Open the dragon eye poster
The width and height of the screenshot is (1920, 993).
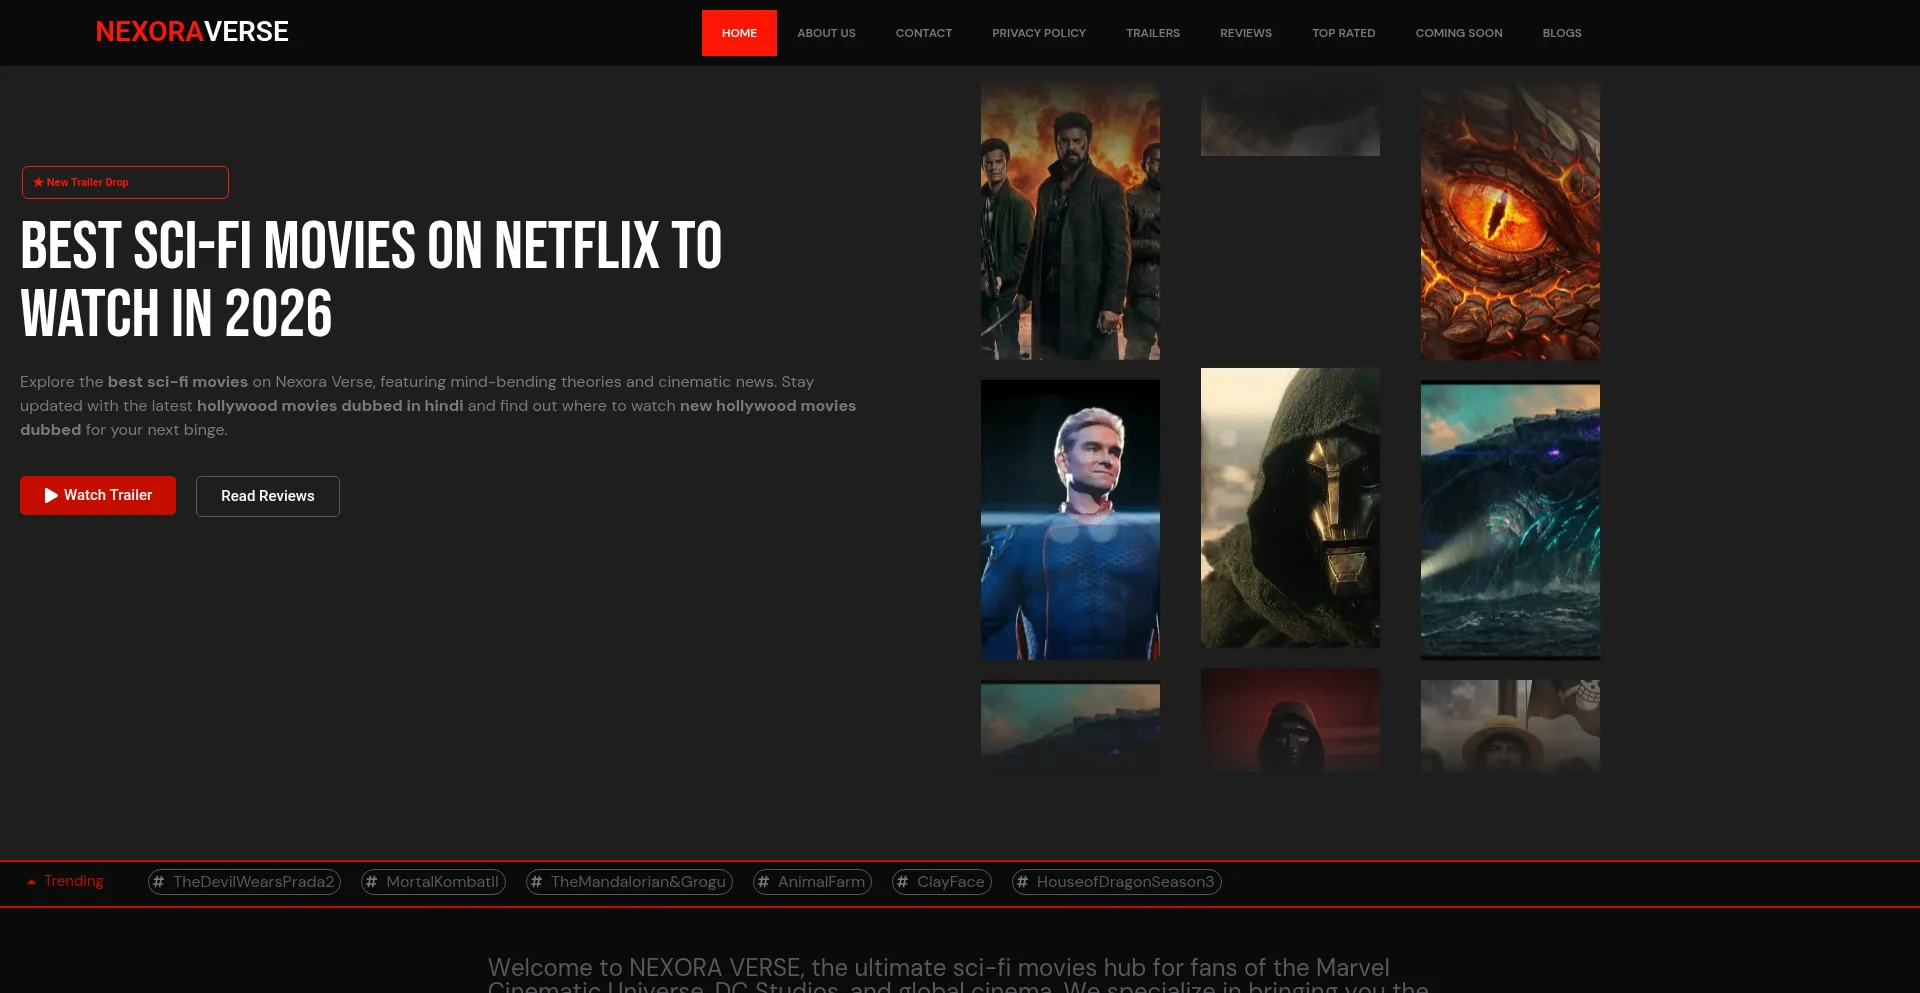click(1510, 221)
